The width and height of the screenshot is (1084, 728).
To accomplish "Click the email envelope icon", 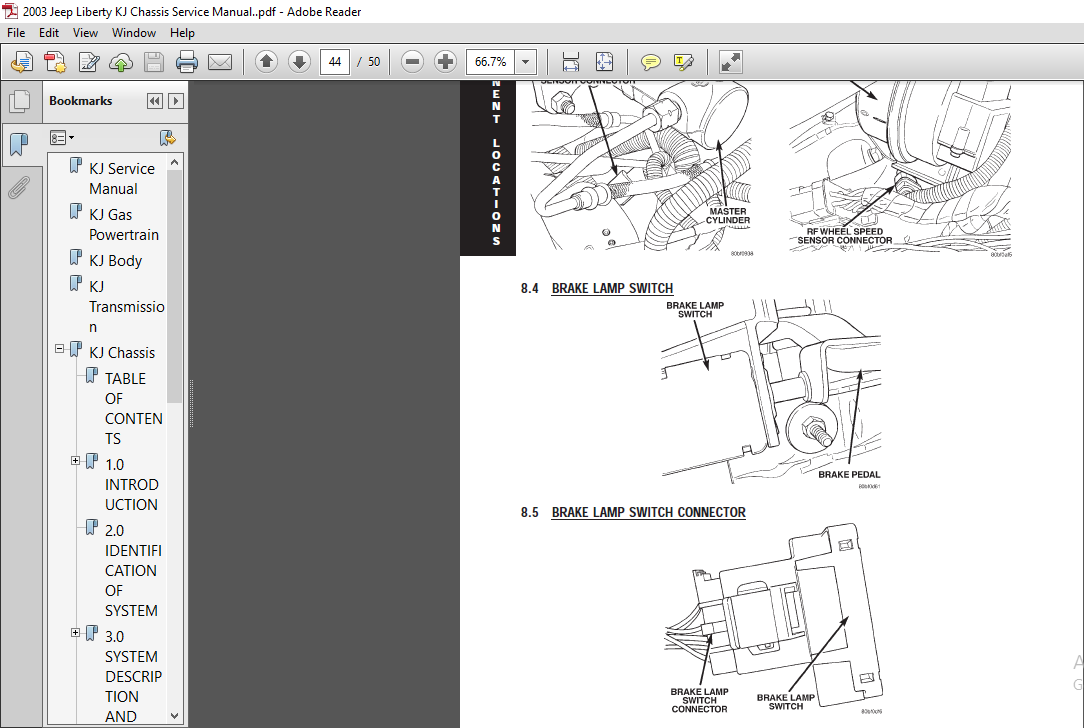I will pos(220,62).
